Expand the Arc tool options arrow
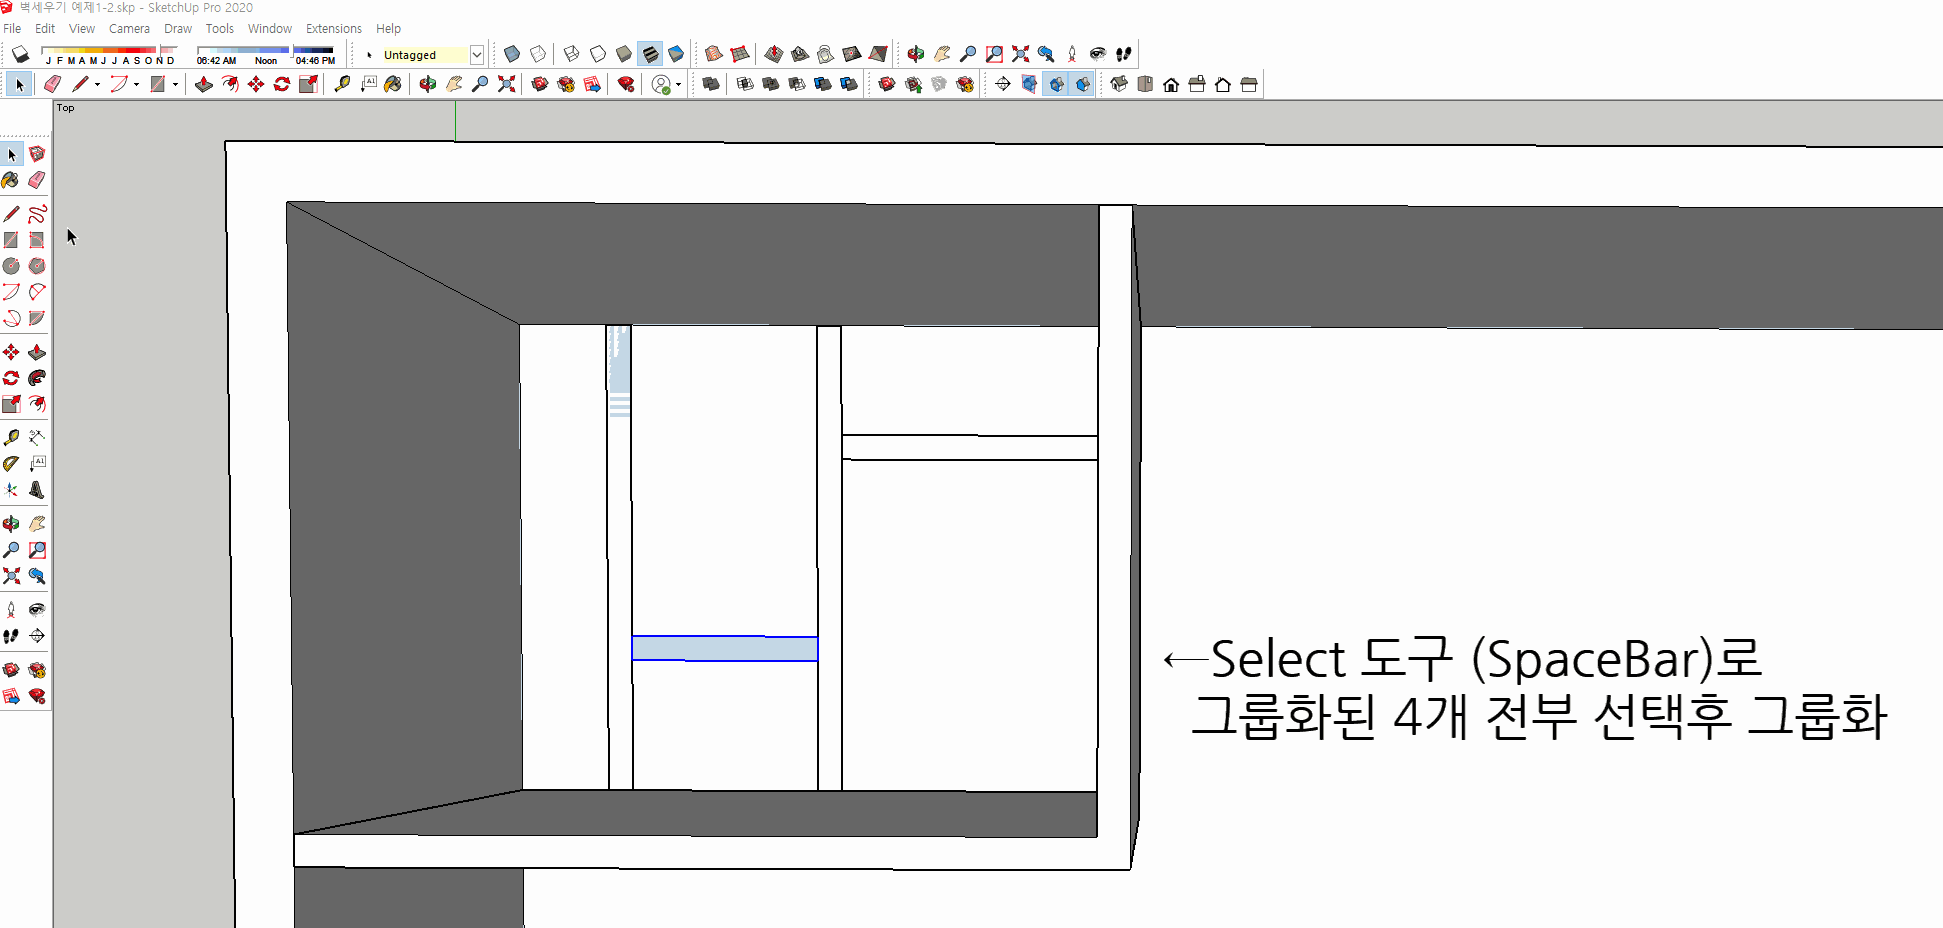The width and height of the screenshot is (1943, 928). (x=137, y=84)
